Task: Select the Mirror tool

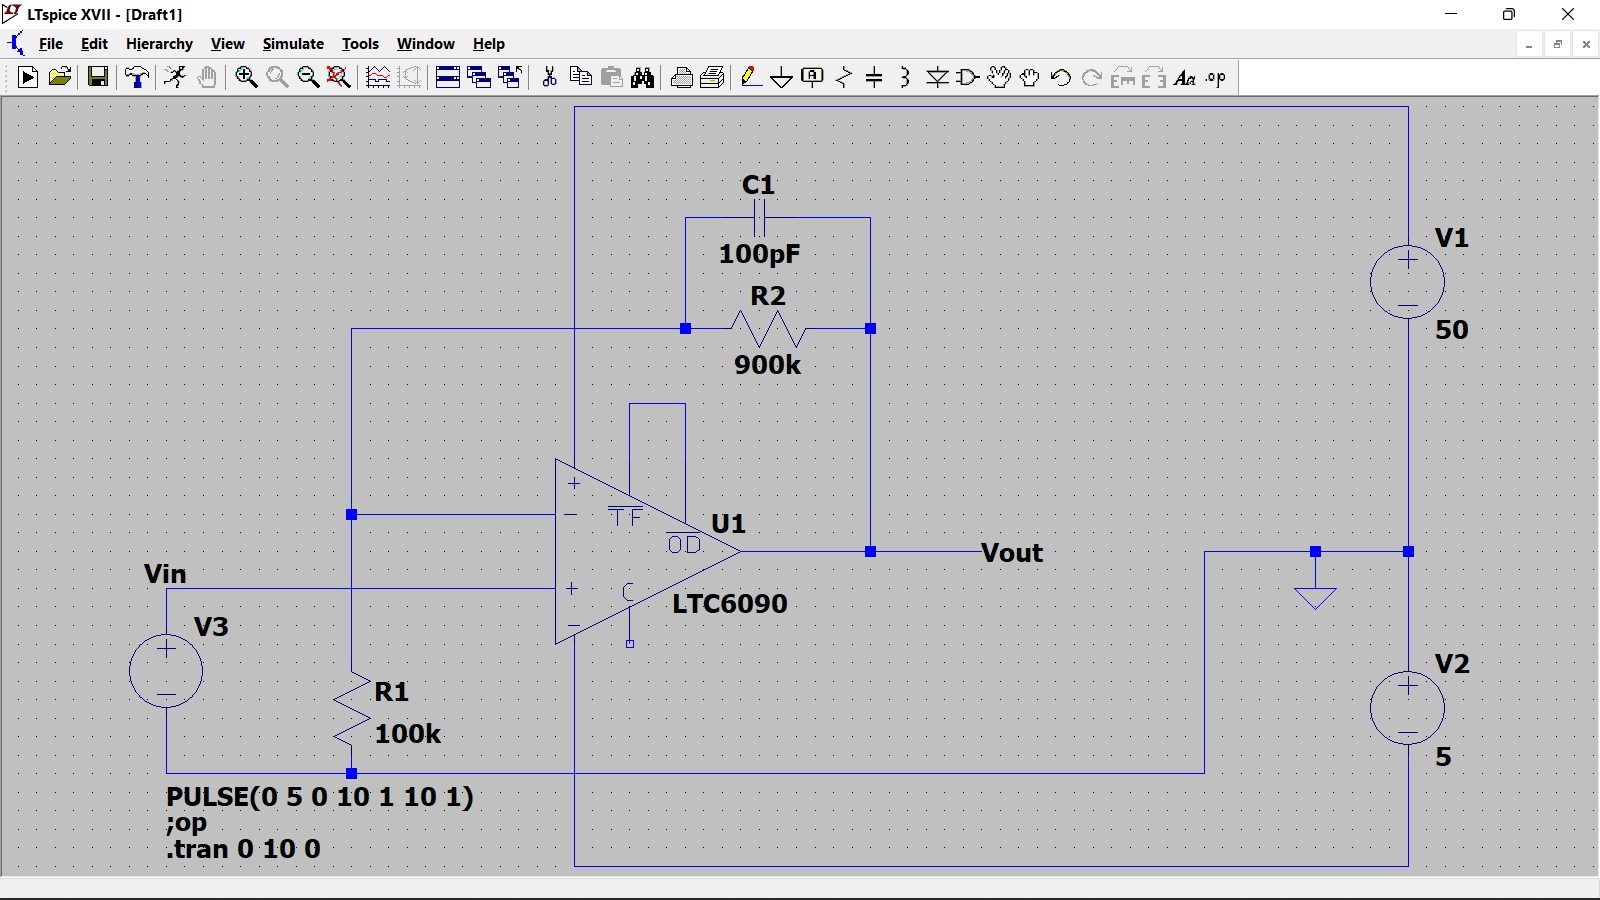Action: [x=1154, y=77]
